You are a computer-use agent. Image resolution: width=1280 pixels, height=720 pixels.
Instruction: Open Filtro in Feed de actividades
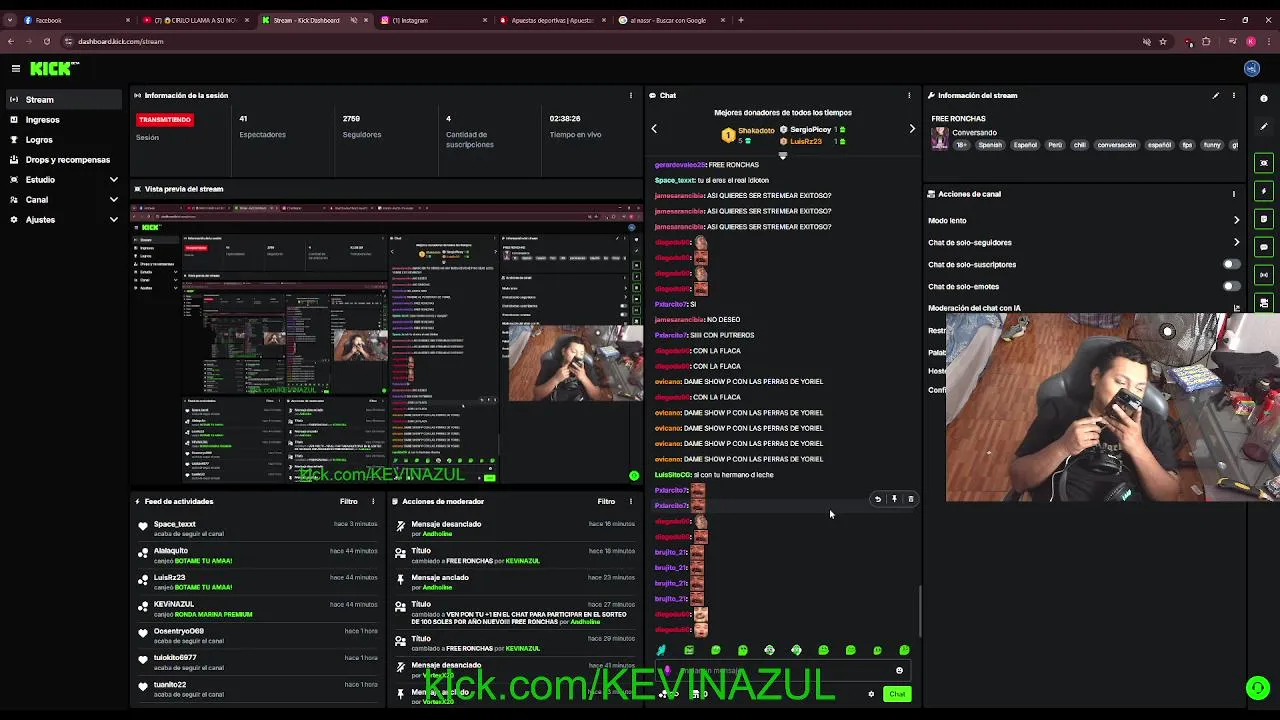point(348,502)
